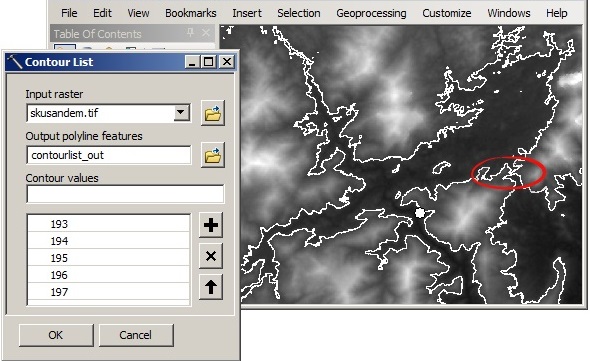Add contour value with plus button
590x361 pixels.
211,225
